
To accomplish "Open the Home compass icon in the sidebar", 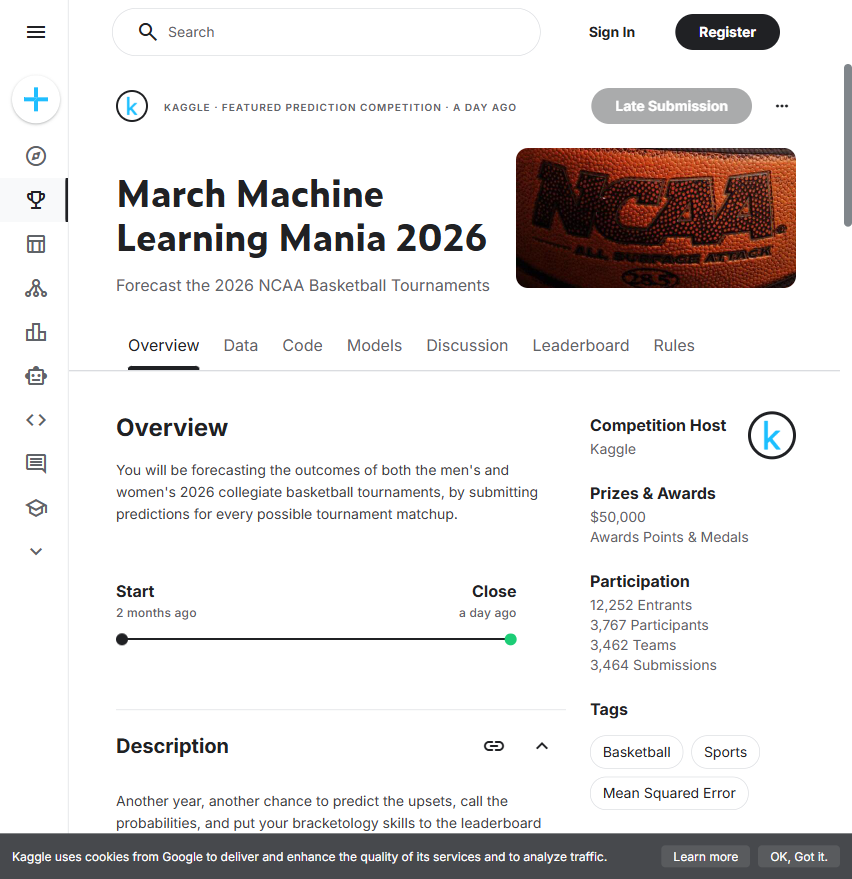I will tap(36, 156).
